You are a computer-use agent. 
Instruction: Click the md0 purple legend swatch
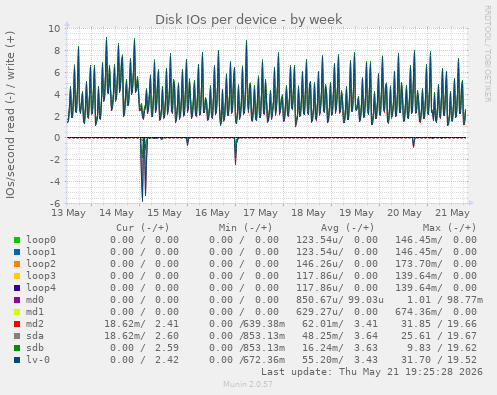(x=17, y=300)
